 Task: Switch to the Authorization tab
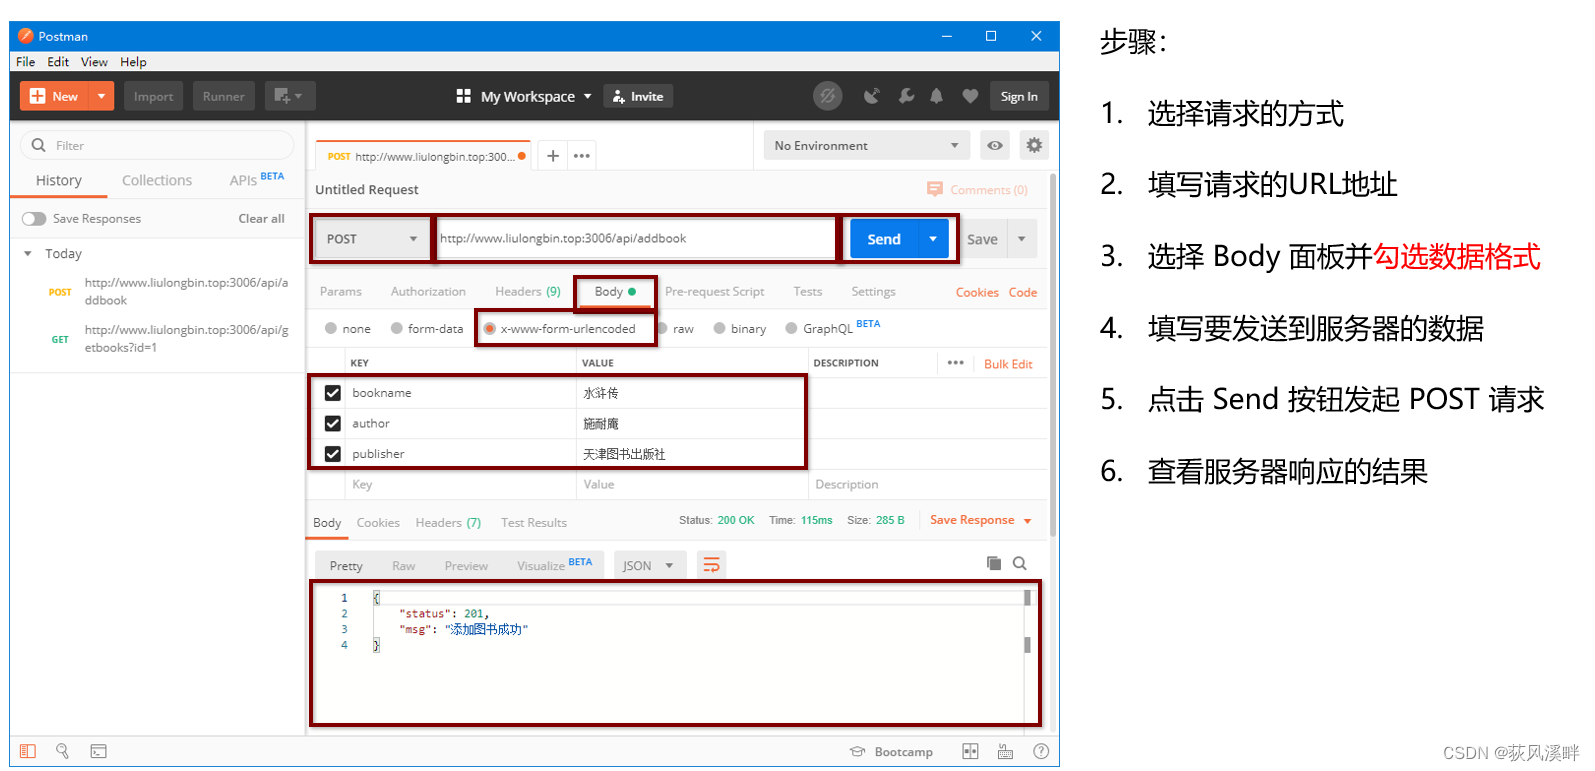[x=428, y=292]
